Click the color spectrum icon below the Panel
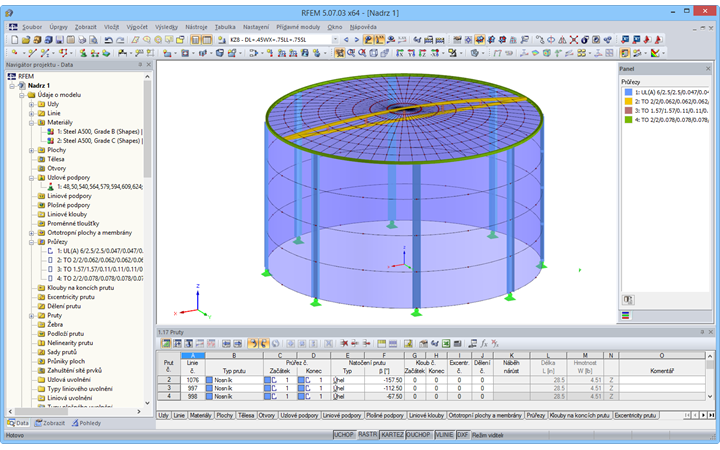This screenshot has width=720, height=450. click(x=625, y=315)
